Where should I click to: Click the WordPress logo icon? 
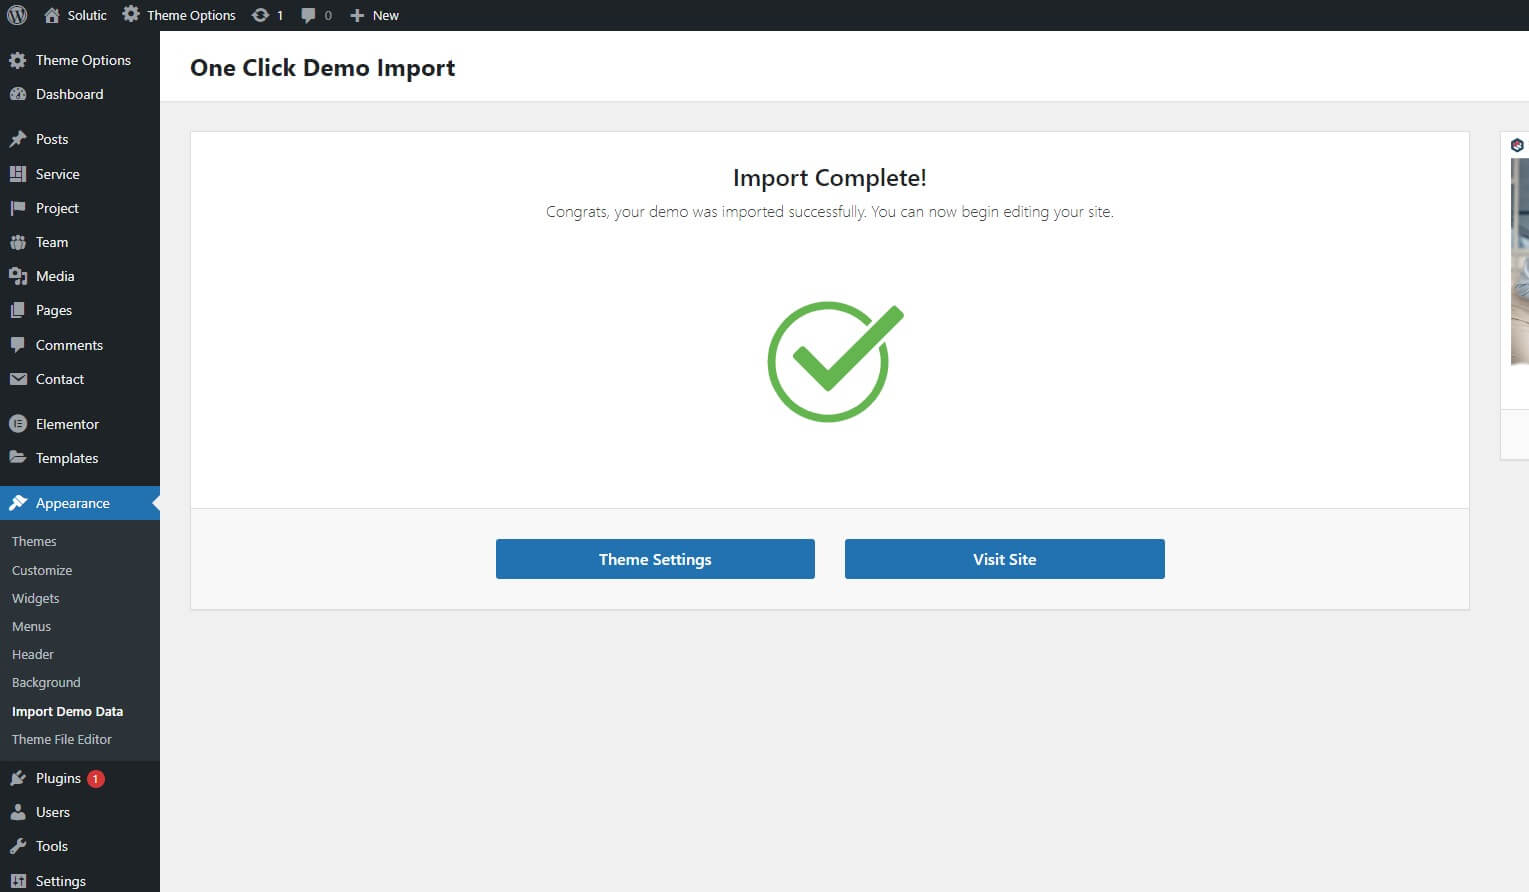[17, 15]
